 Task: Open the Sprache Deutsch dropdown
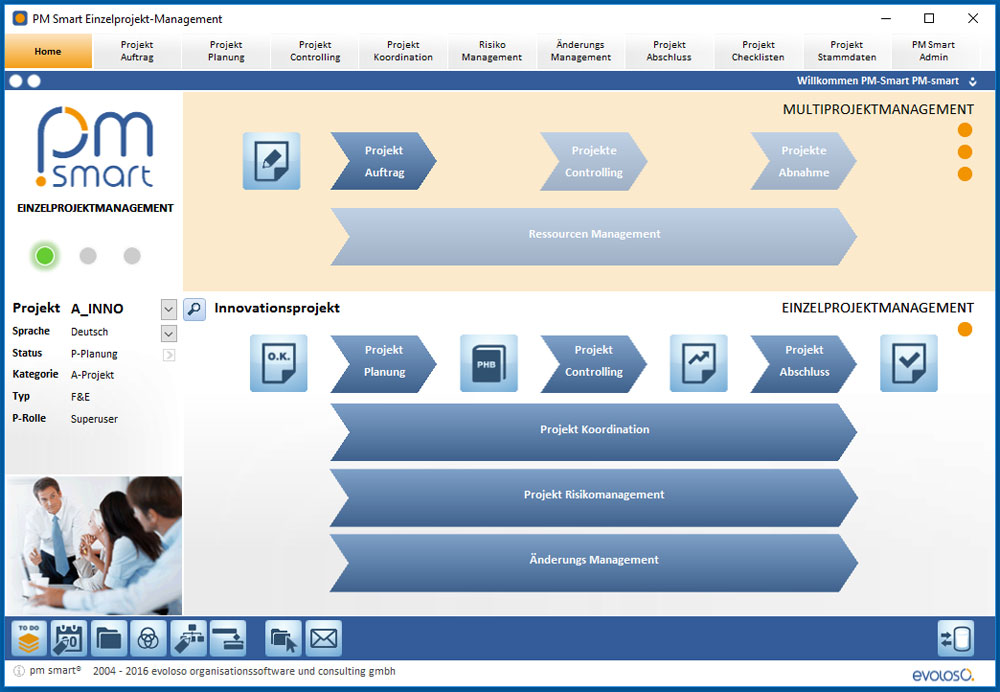point(168,332)
